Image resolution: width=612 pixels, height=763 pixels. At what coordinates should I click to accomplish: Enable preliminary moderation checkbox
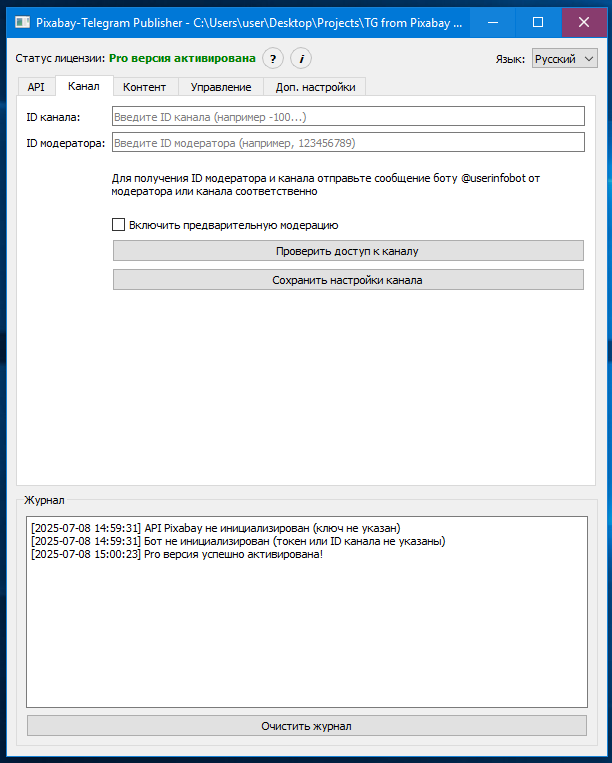[118, 225]
